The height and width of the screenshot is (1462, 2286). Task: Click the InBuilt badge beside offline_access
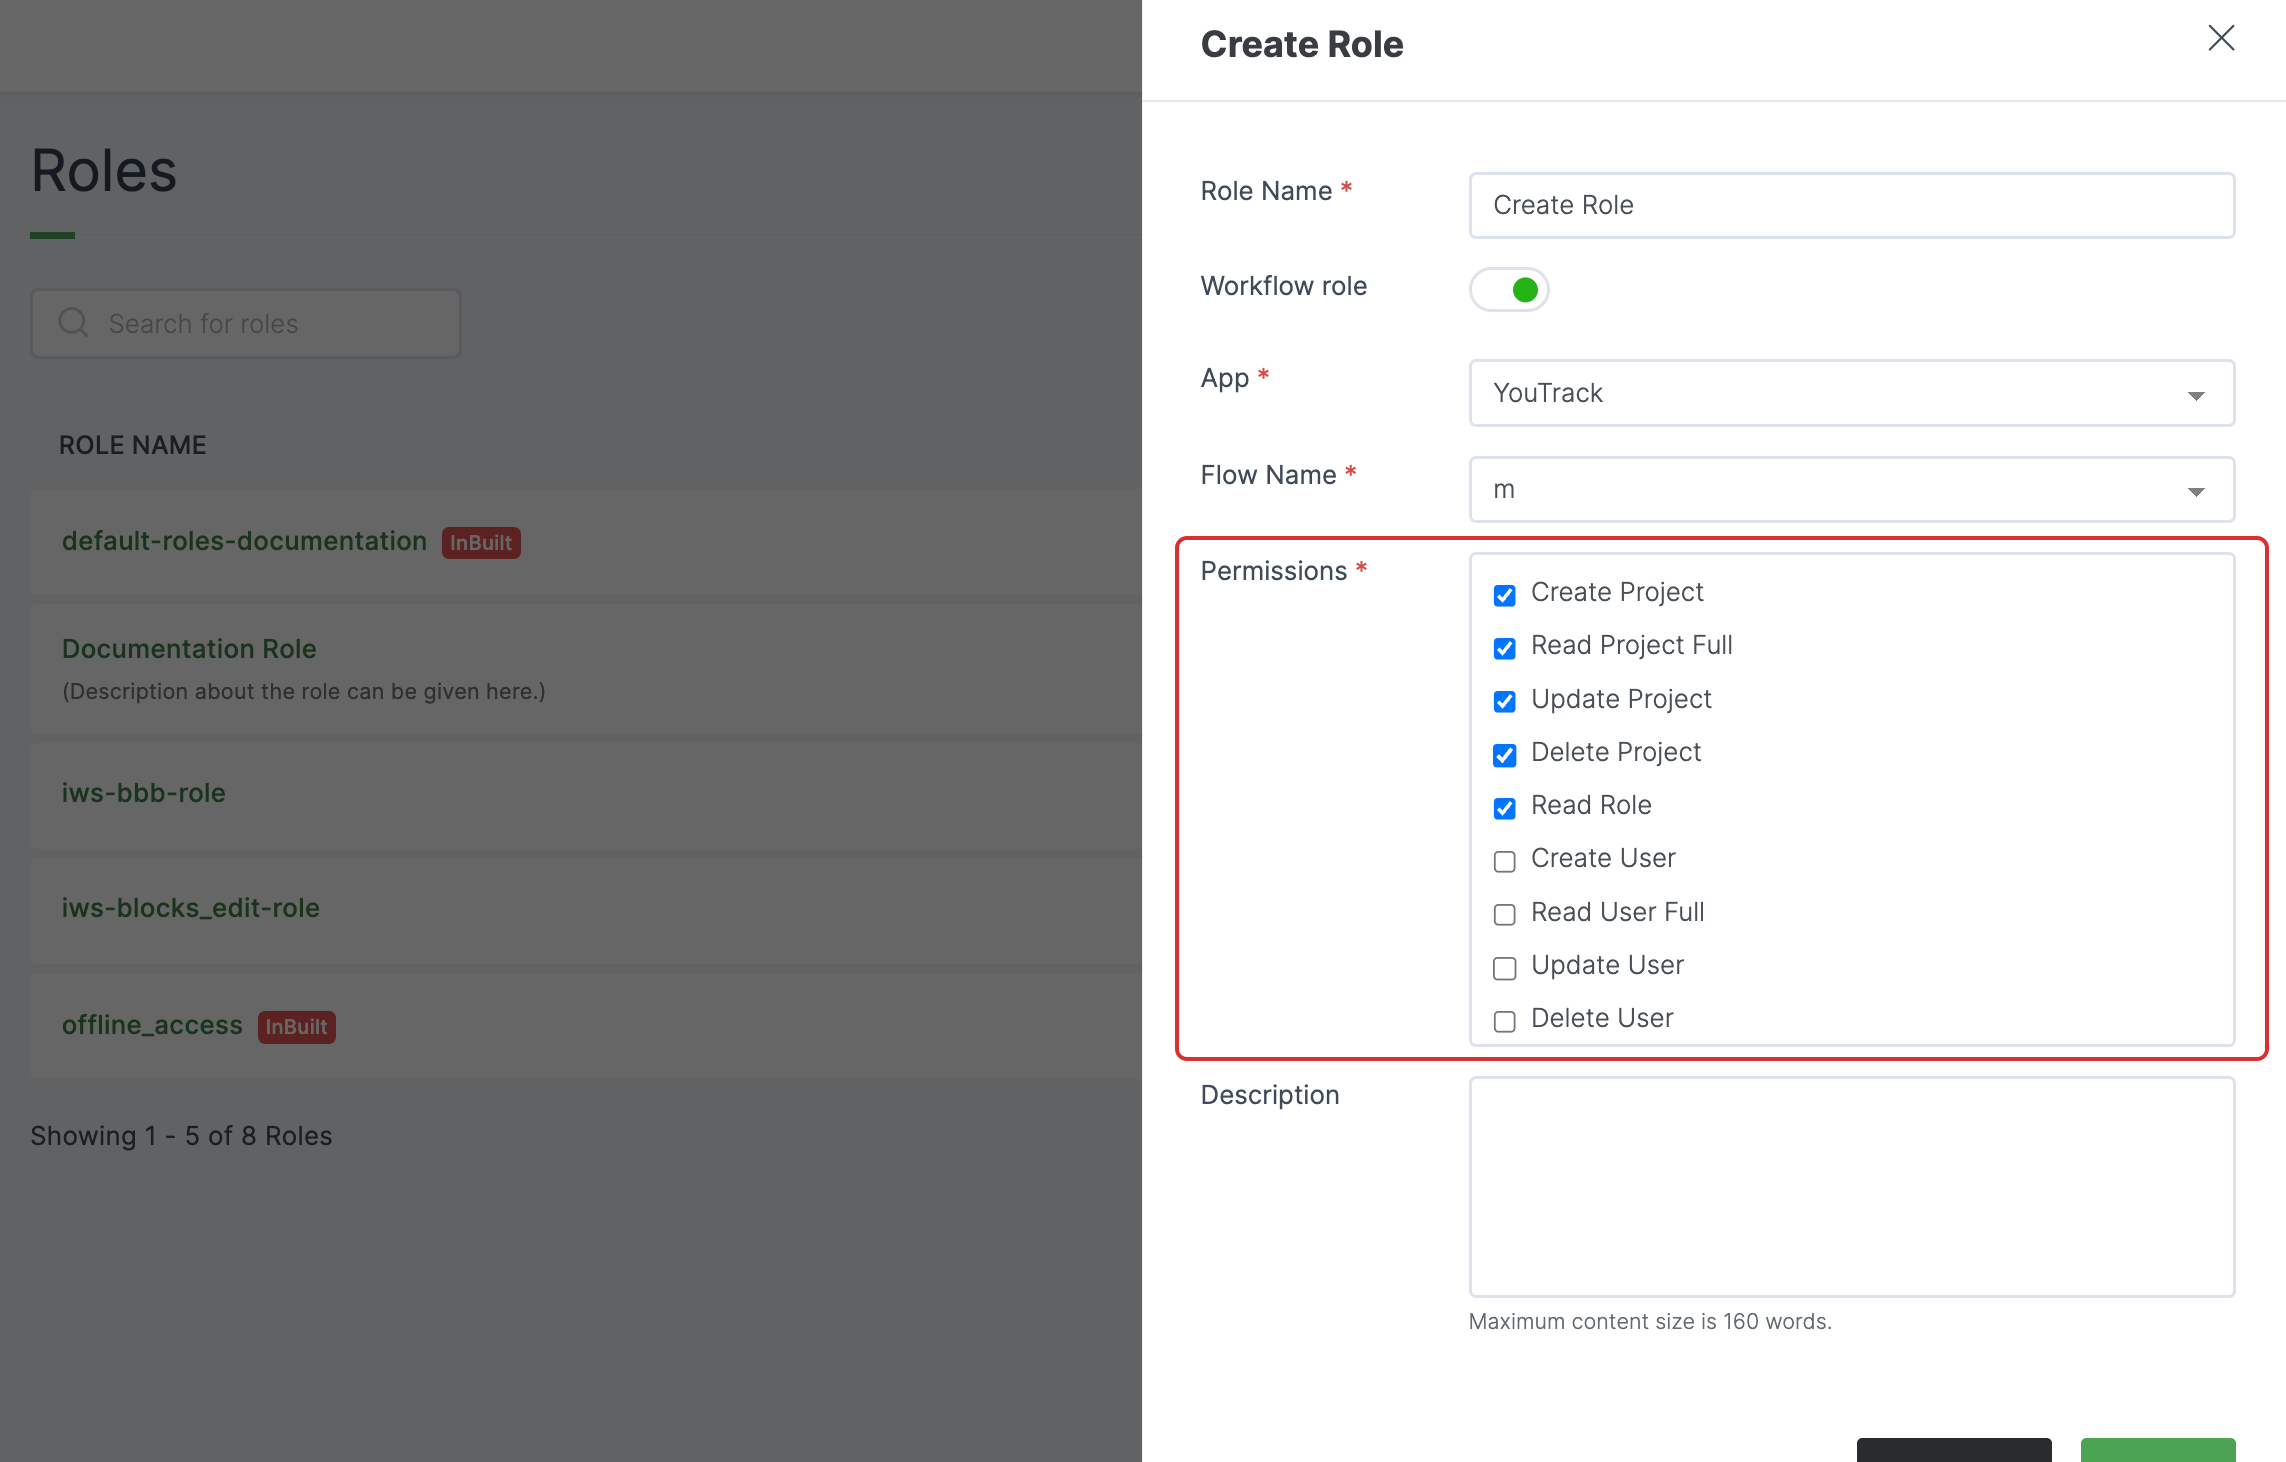[x=296, y=1027]
